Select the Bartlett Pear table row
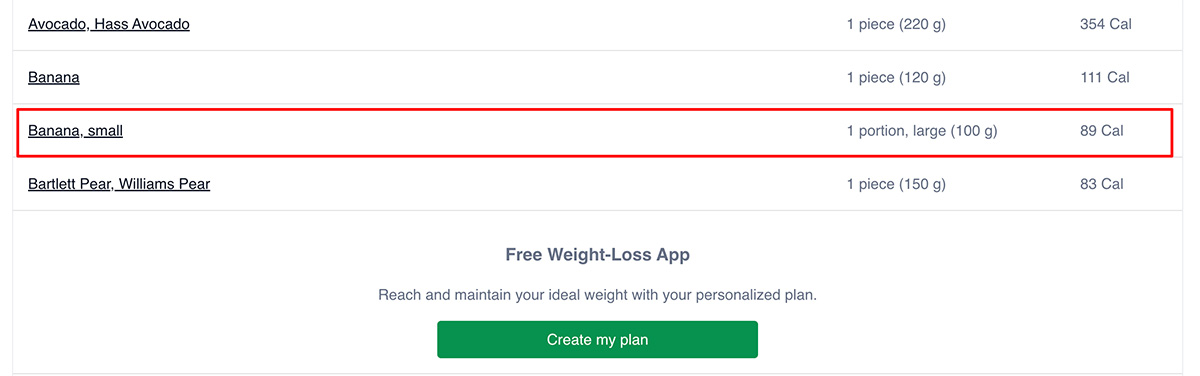This screenshot has width=1200, height=376. (597, 184)
